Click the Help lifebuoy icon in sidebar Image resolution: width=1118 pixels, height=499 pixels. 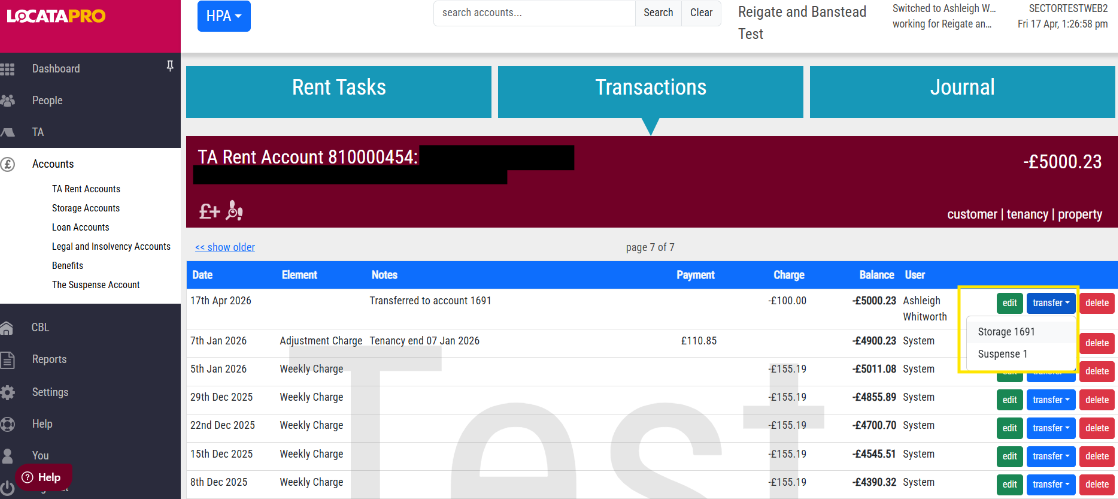tap(7, 424)
